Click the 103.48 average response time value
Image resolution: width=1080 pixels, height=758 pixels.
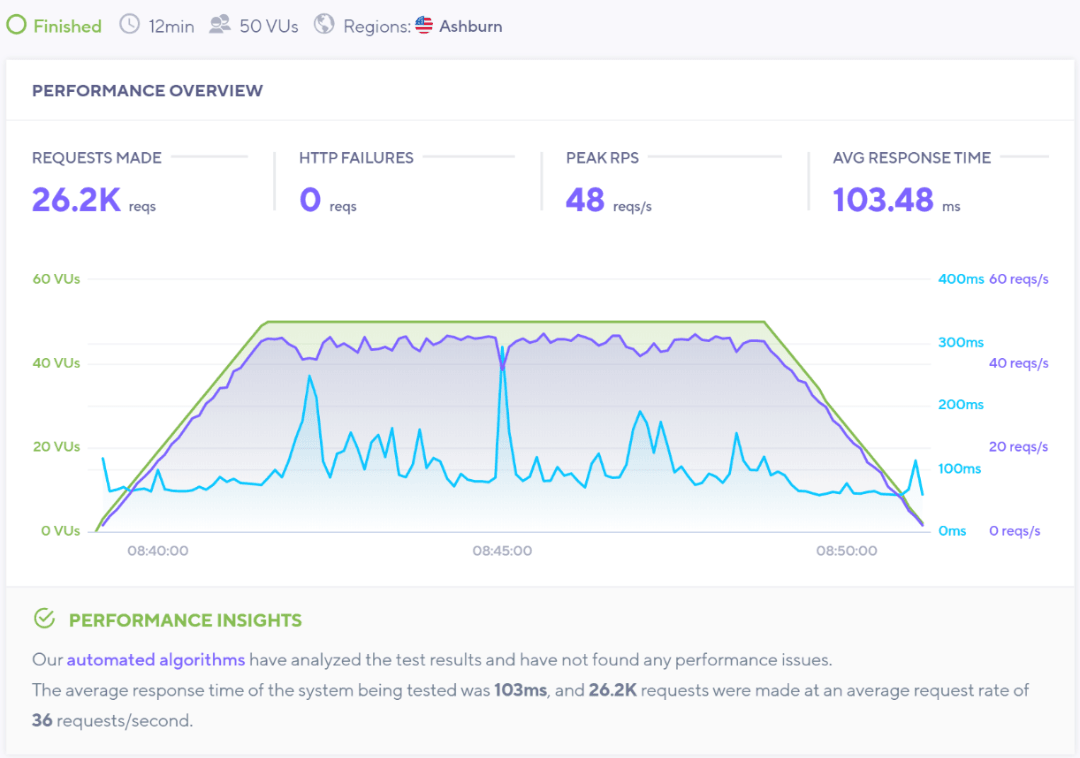pos(883,200)
